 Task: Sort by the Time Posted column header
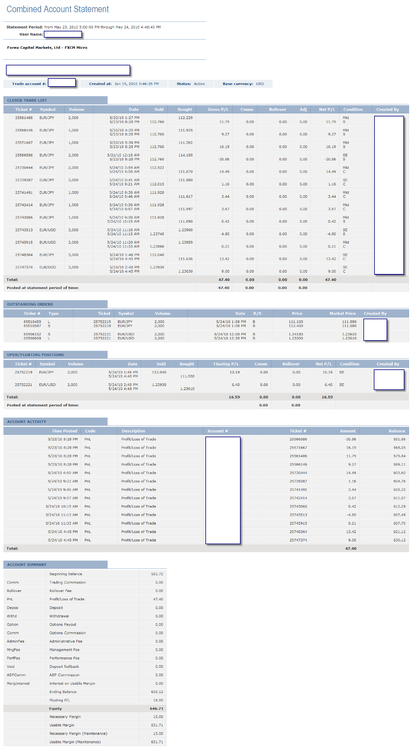pyautogui.click(x=65, y=431)
